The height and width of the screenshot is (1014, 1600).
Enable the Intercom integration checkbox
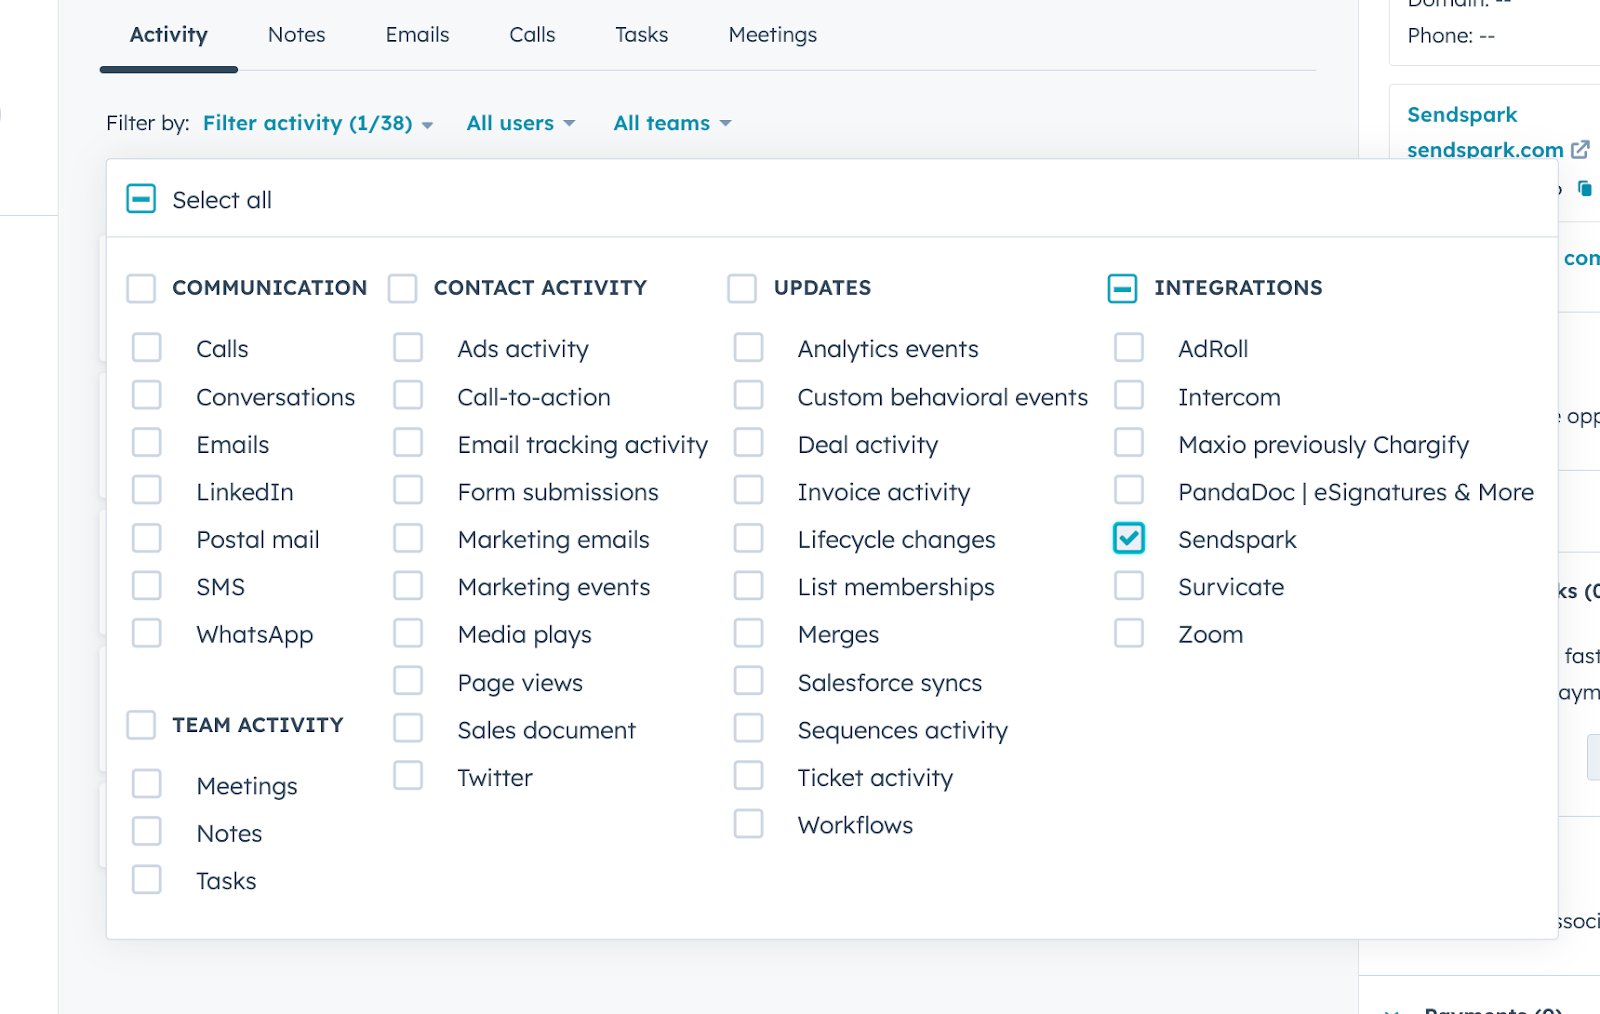click(x=1129, y=395)
